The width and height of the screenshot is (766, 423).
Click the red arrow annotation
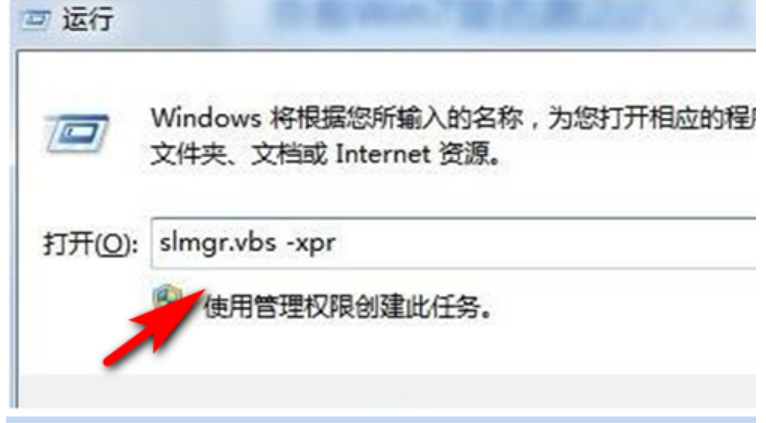pyautogui.click(x=154, y=327)
